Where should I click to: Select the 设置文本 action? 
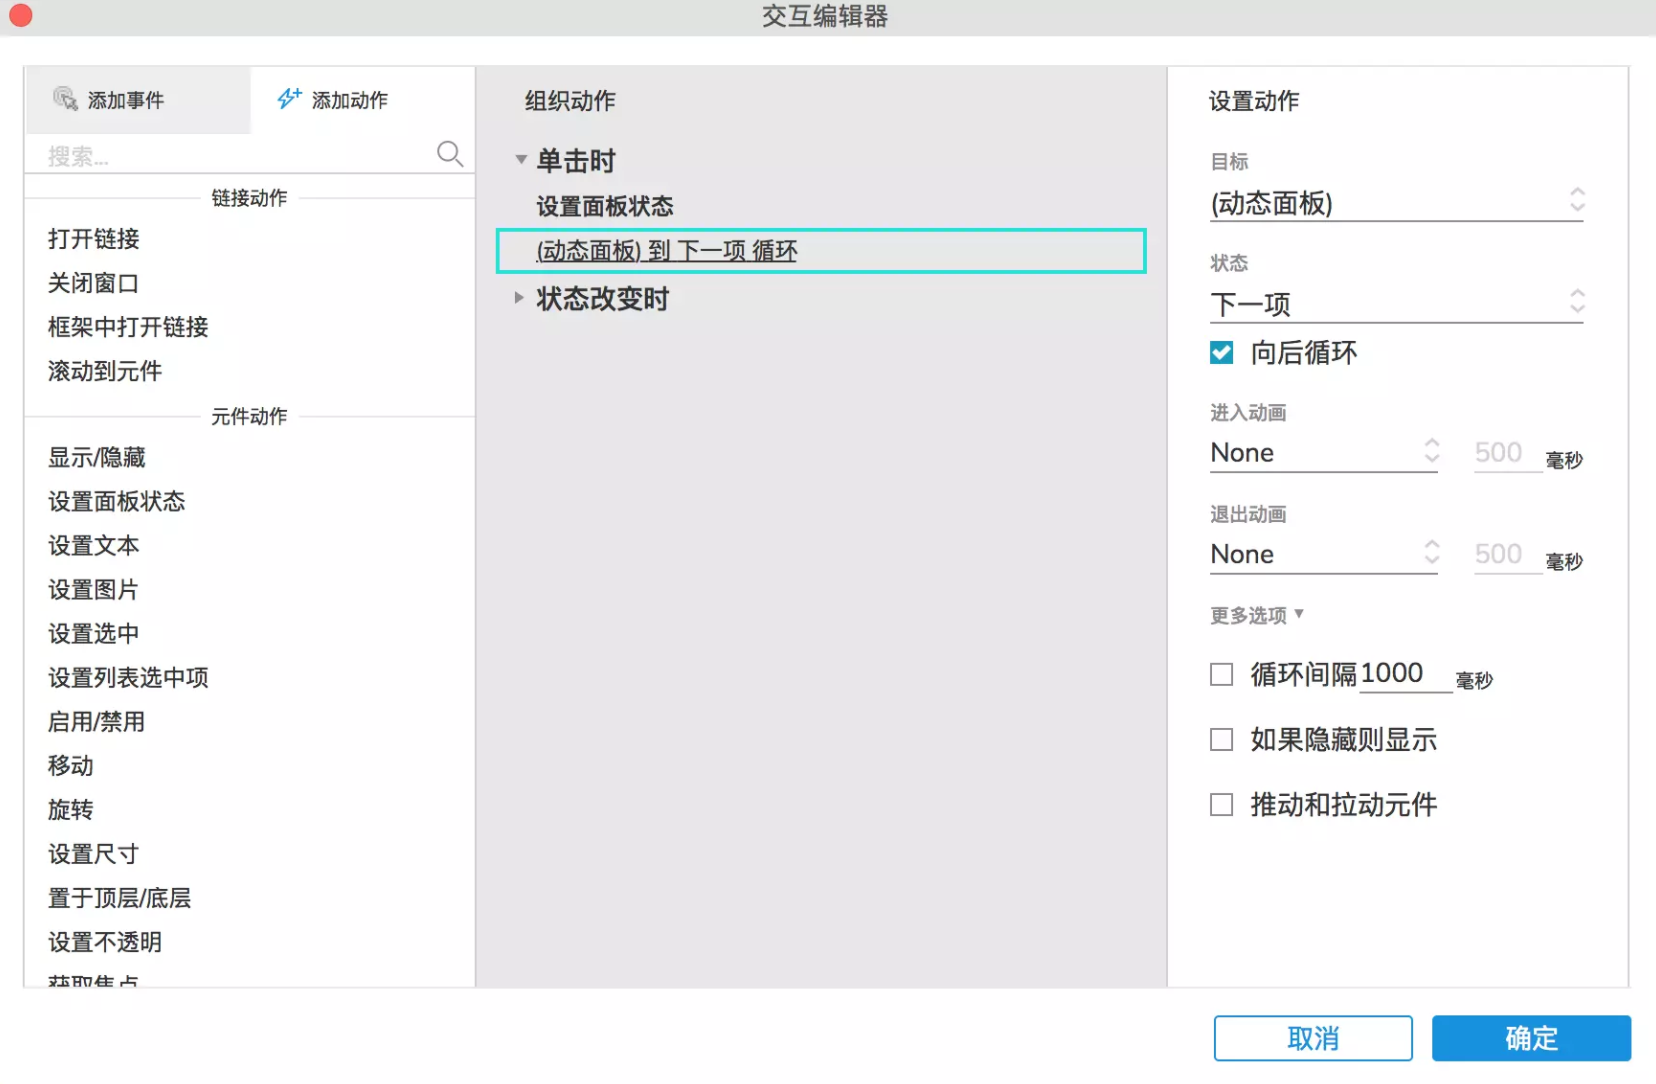(94, 546)
